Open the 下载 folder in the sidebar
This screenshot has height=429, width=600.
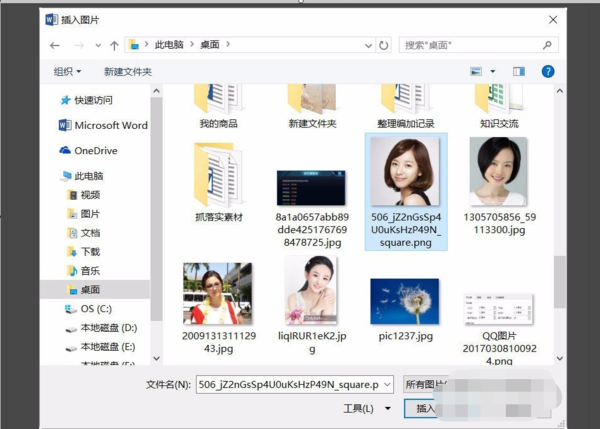84,251
